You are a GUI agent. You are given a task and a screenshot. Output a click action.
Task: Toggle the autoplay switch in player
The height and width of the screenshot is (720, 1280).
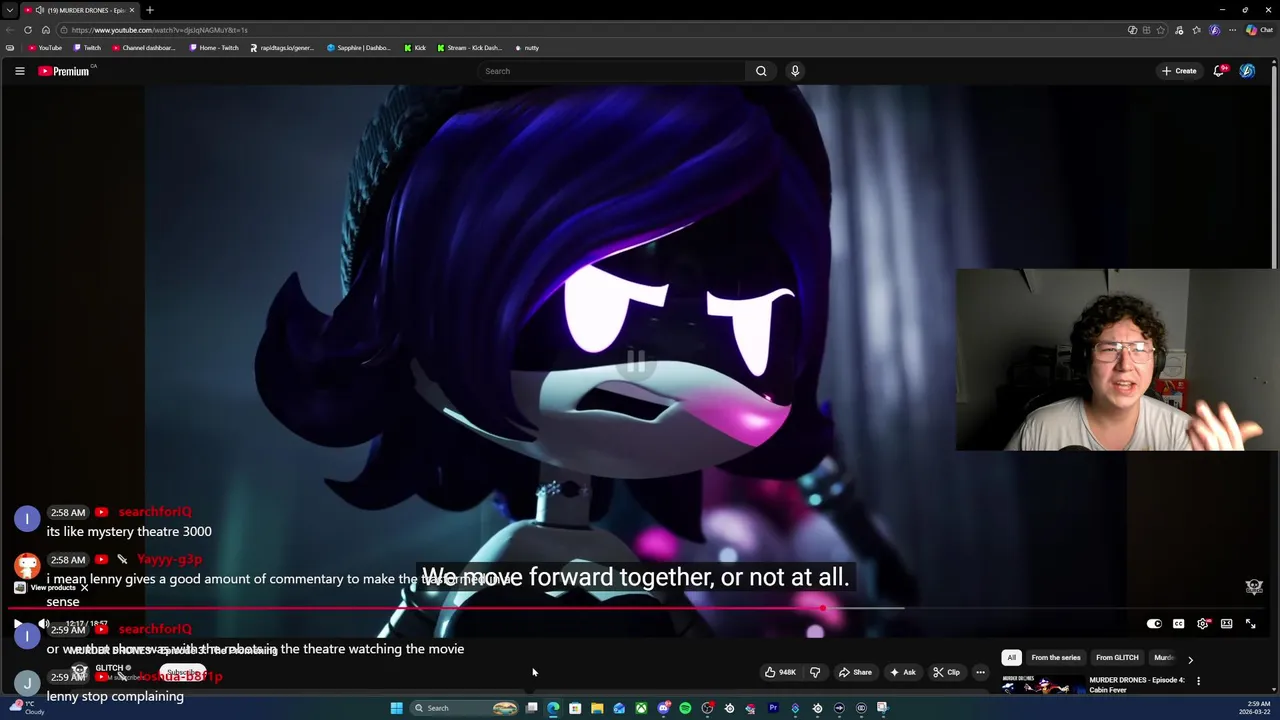(x=1154, y=624)
